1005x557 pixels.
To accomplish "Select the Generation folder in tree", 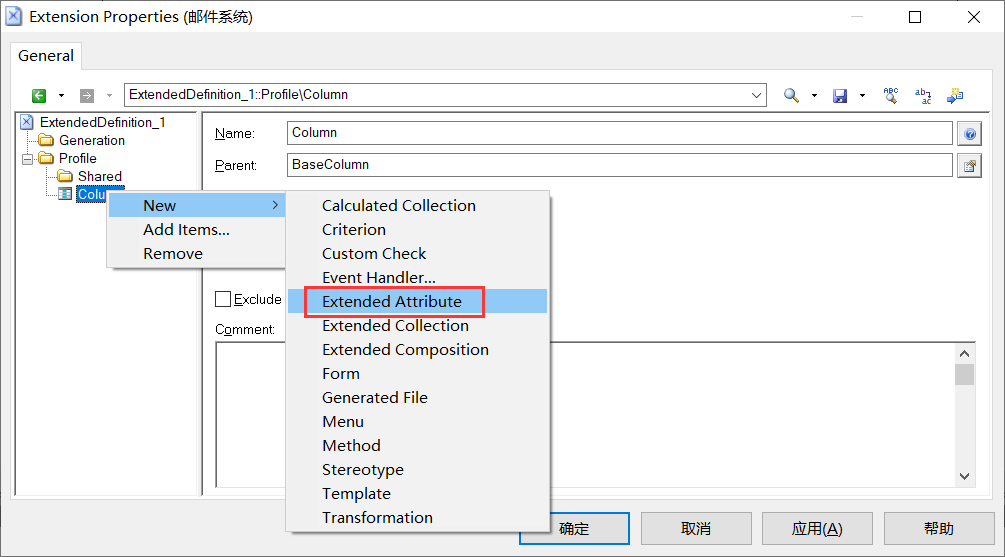I will coord(92,140).
